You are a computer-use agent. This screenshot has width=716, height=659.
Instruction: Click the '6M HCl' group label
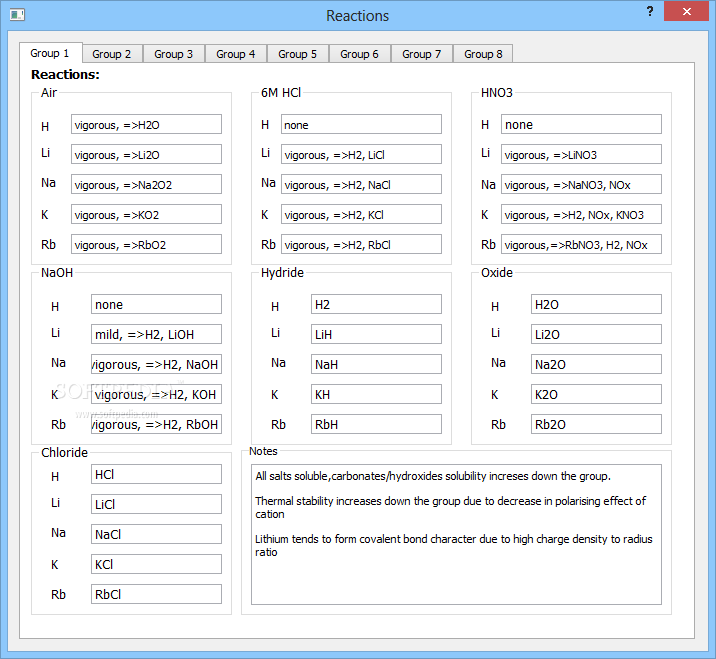(281, 93)
